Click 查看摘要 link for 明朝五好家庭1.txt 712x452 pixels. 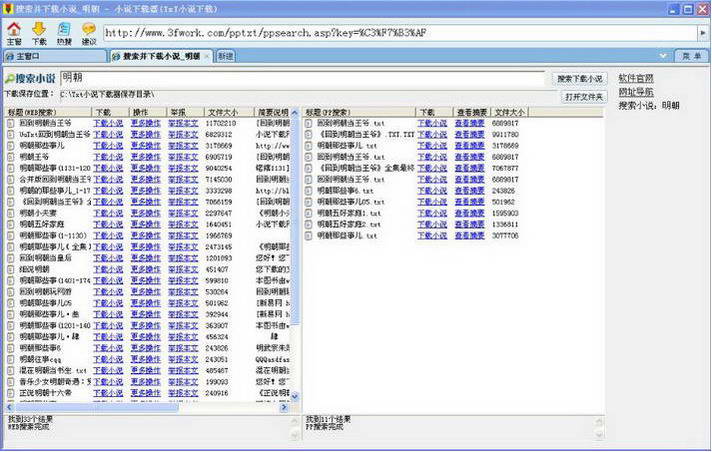tap(470, 213)
